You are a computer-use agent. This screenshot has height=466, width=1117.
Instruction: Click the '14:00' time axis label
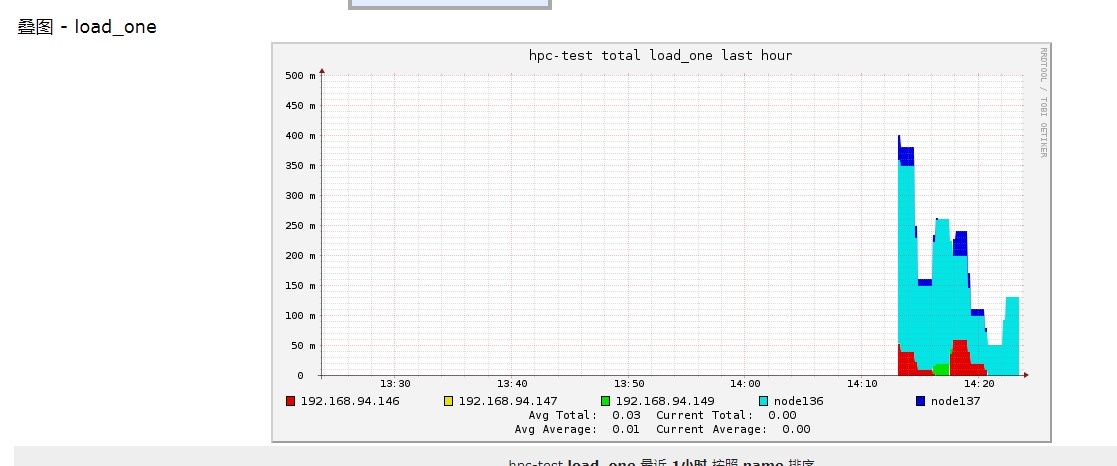744,384
